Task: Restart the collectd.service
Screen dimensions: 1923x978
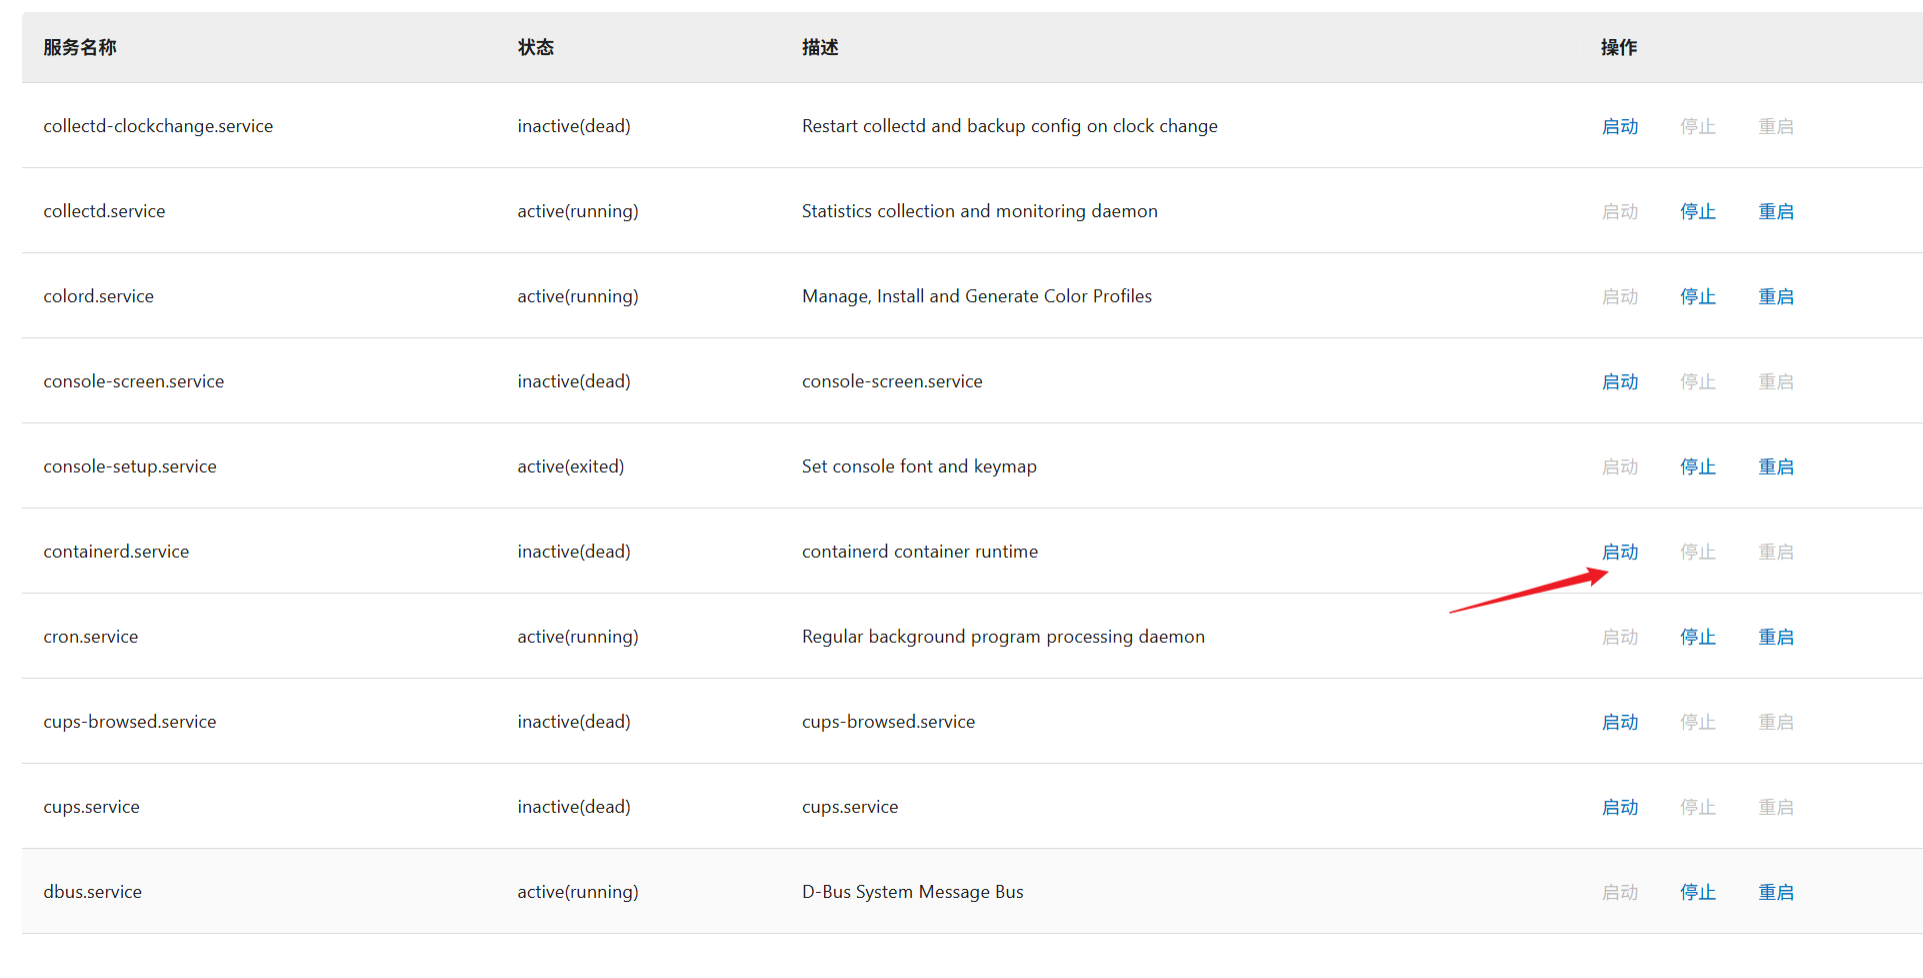Action: click(x=1775, y=212)
